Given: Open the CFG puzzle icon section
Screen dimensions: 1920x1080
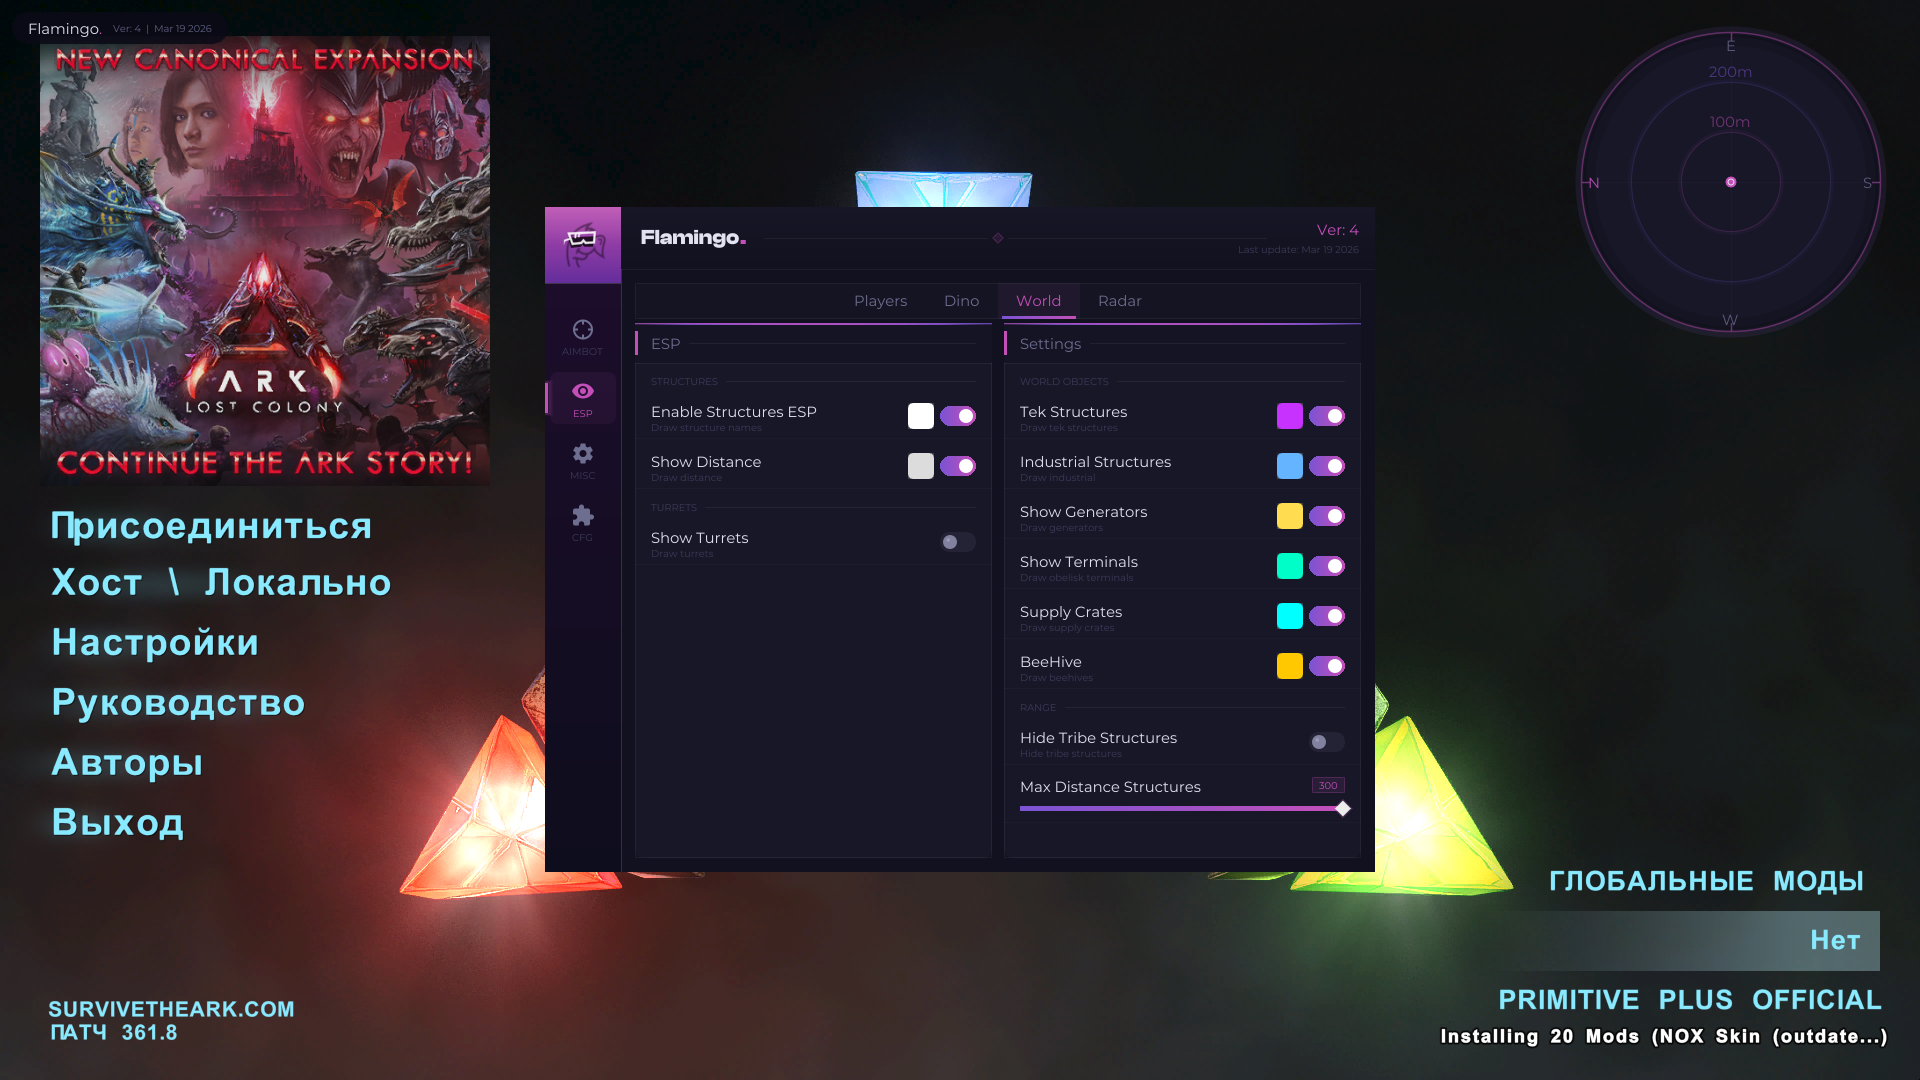Looking at the screenshot, I should [582, 522].
